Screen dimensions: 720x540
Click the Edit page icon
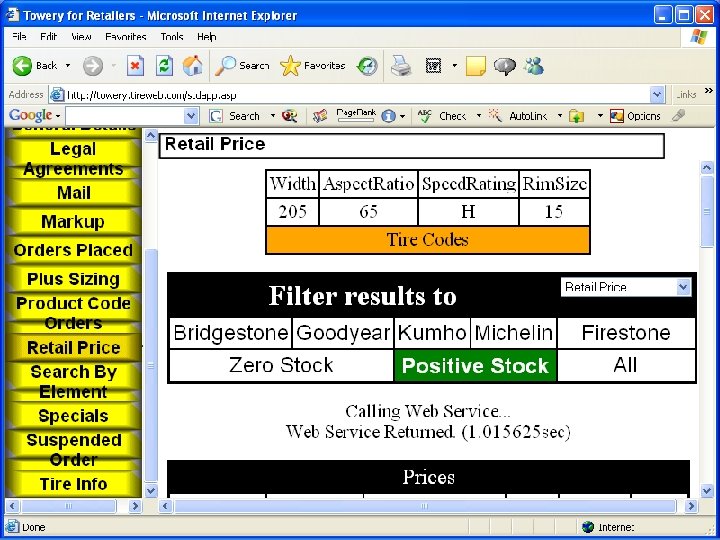pyautogui.click(x=433, y=66)
